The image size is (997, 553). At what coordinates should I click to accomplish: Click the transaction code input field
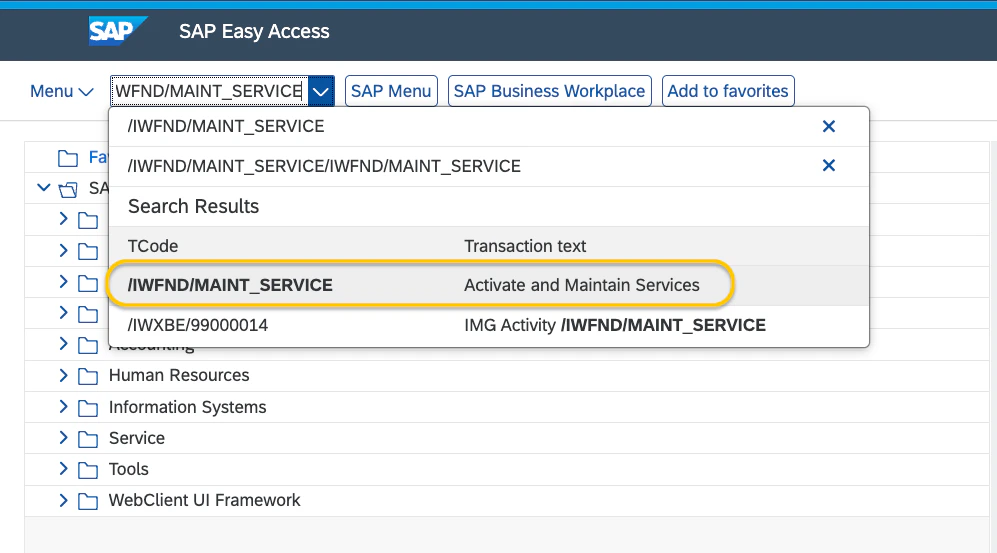[209, 91]
